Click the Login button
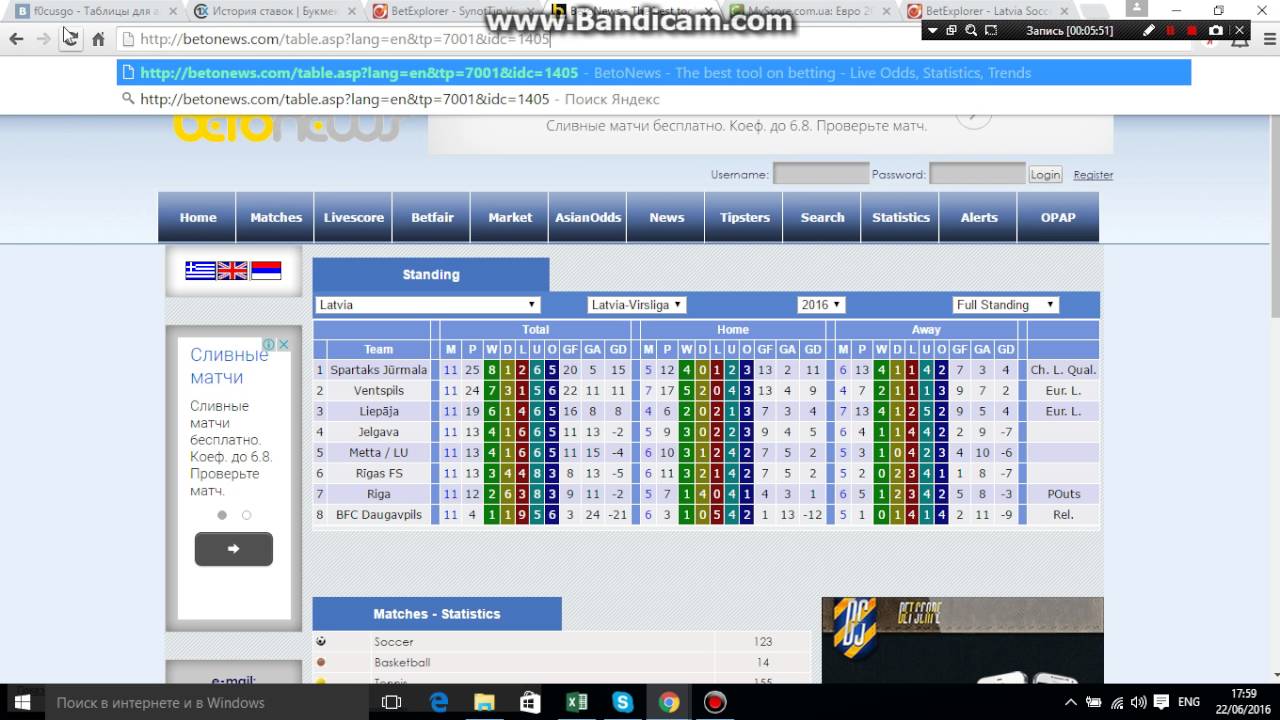 click(x=1045, y=174)
